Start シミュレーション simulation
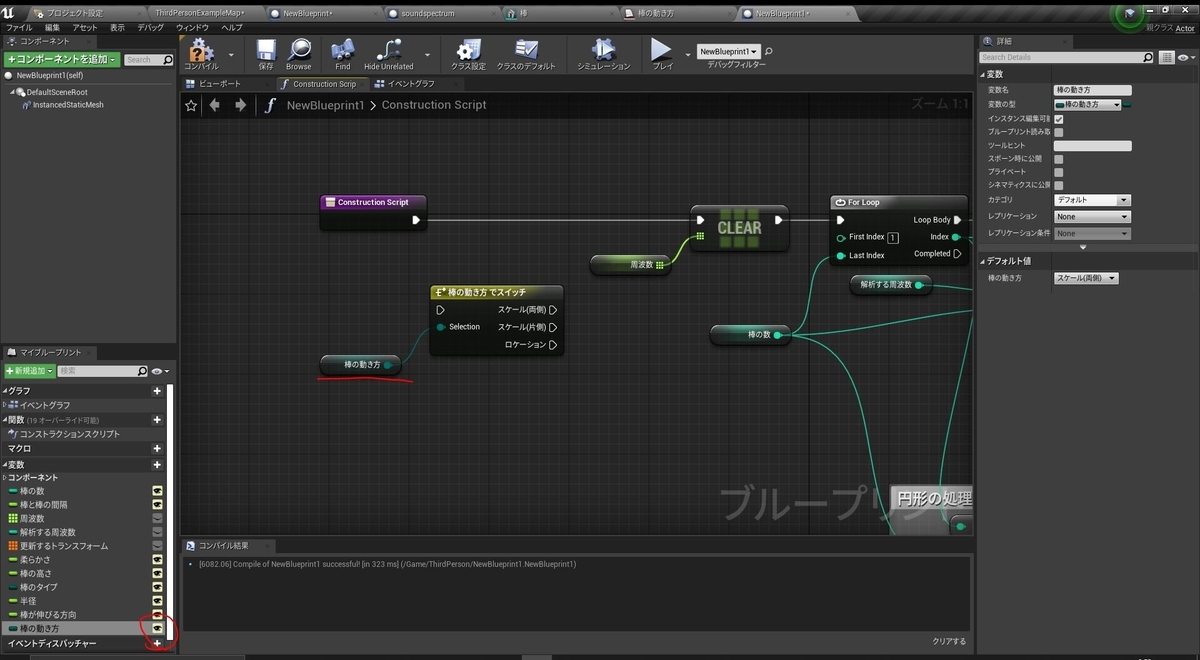 coord(604,53)
